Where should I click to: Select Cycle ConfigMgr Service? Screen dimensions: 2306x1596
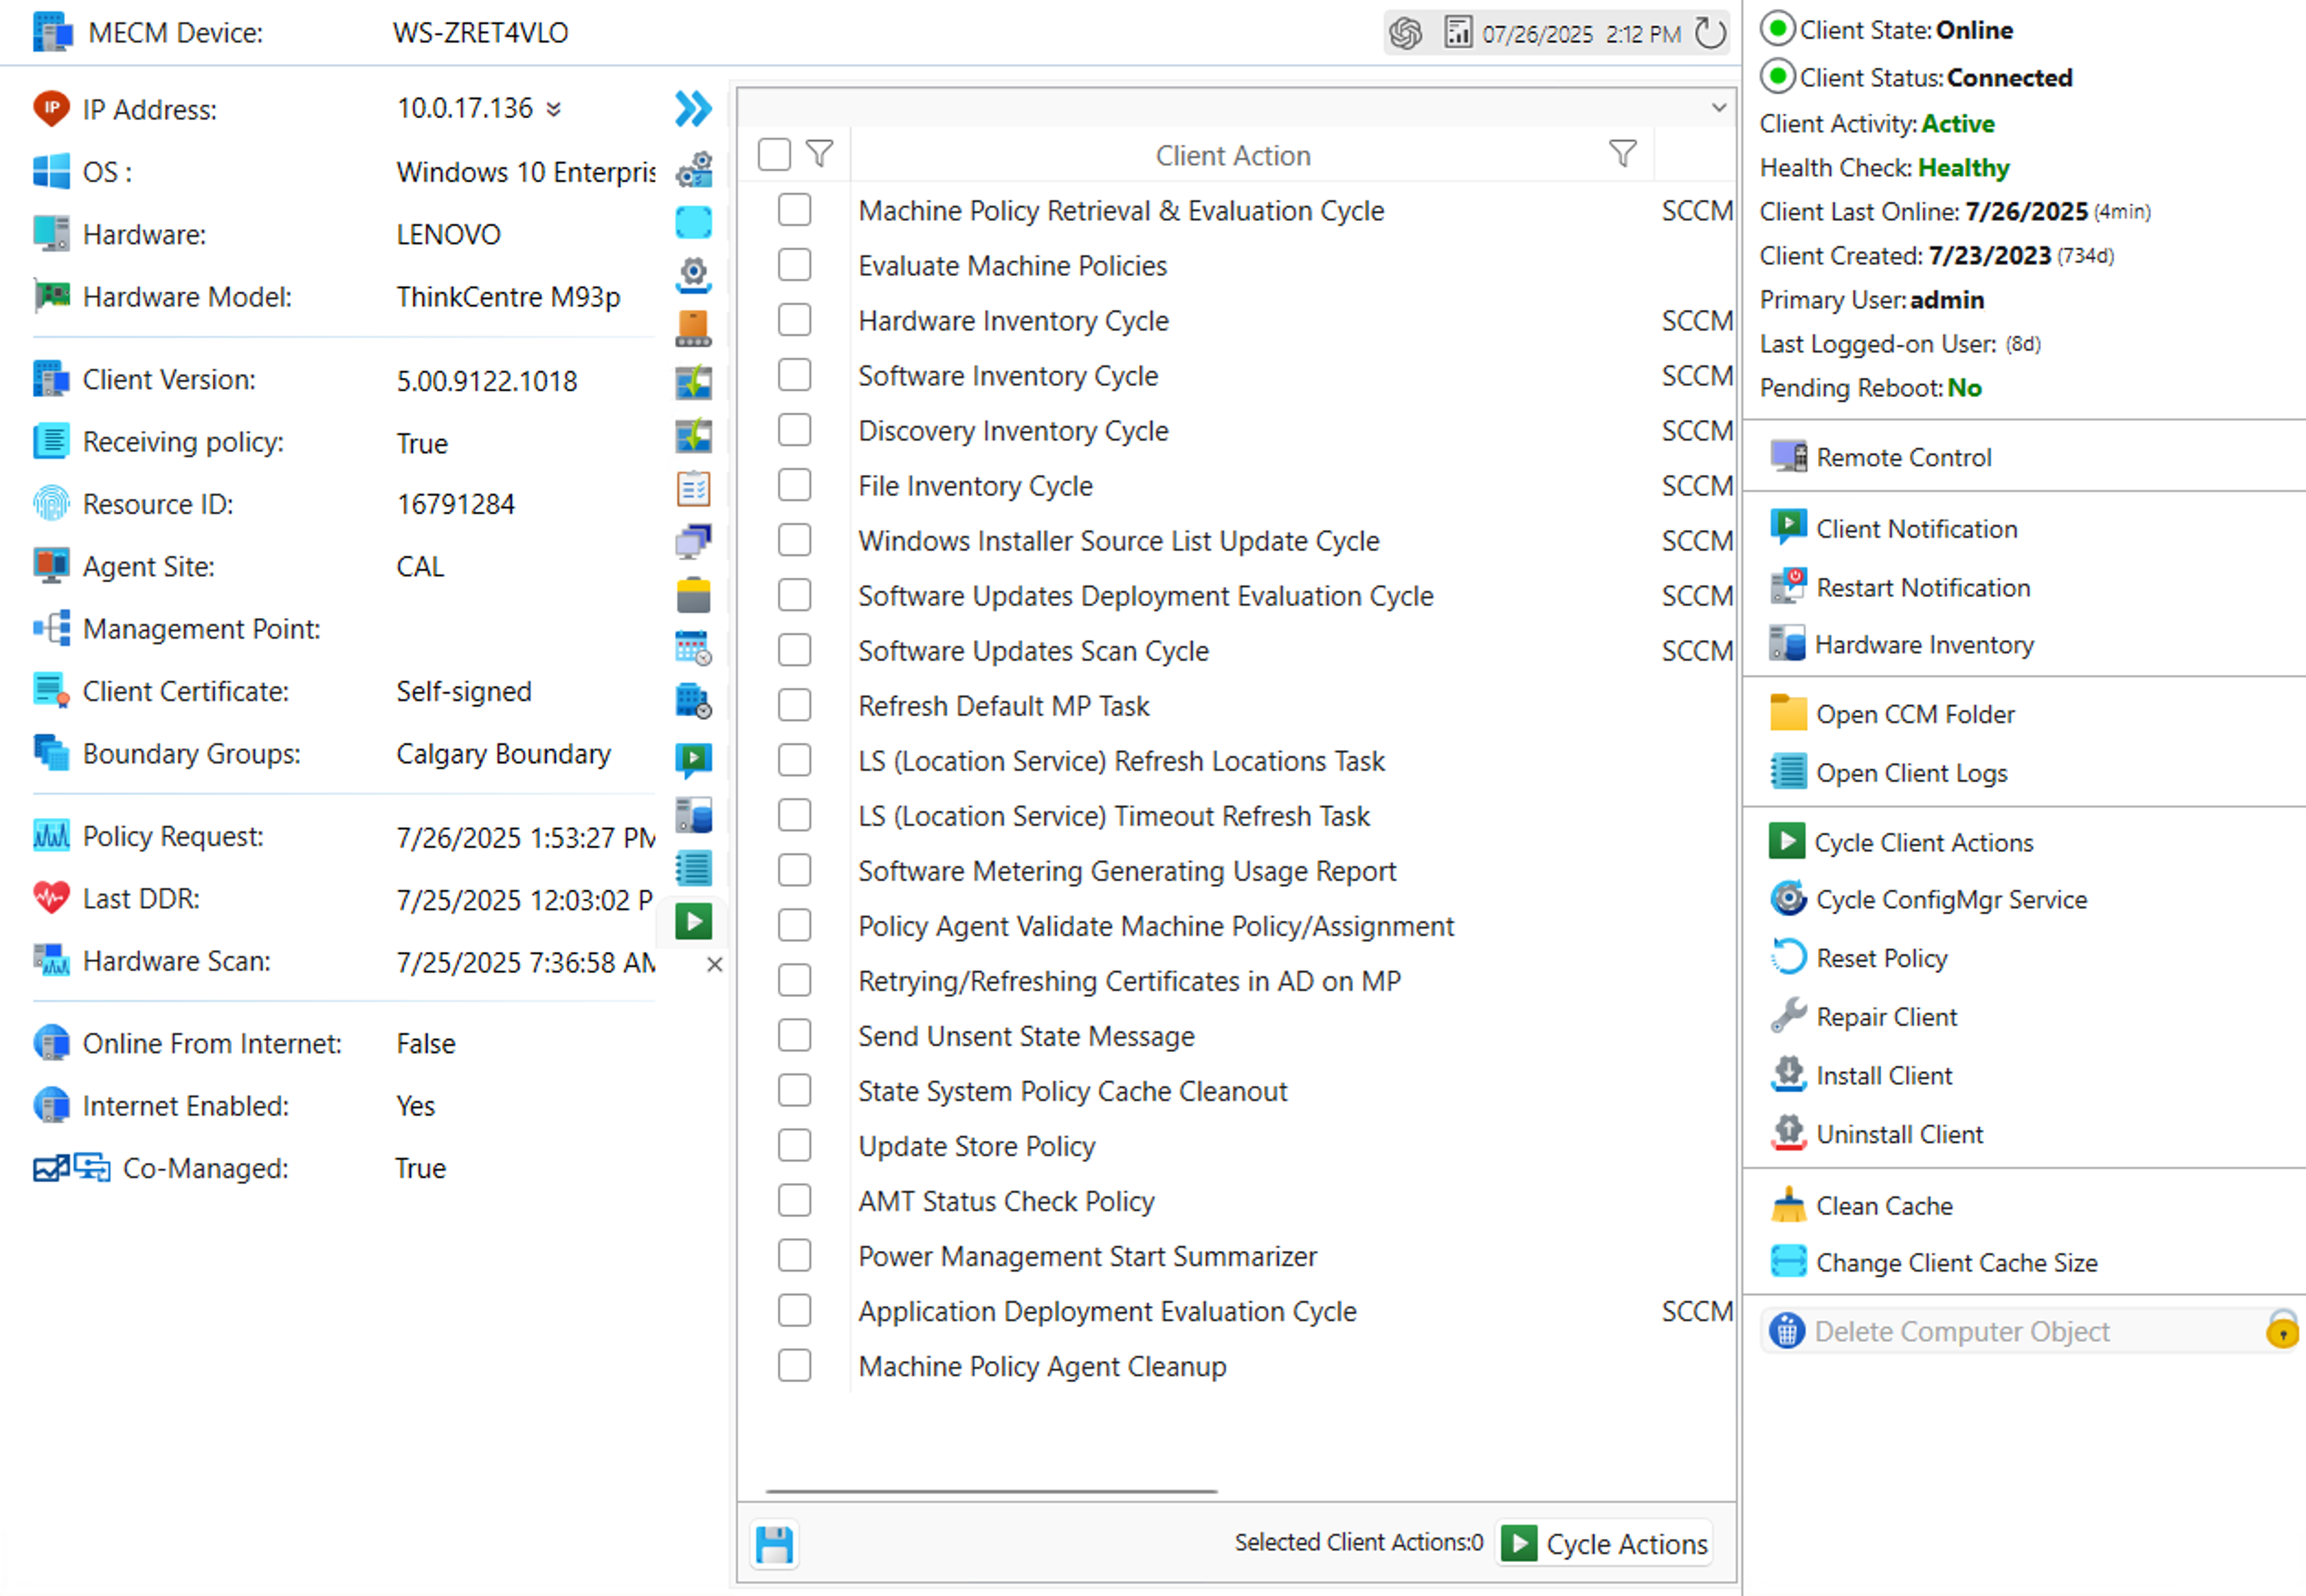point(1928,900)
